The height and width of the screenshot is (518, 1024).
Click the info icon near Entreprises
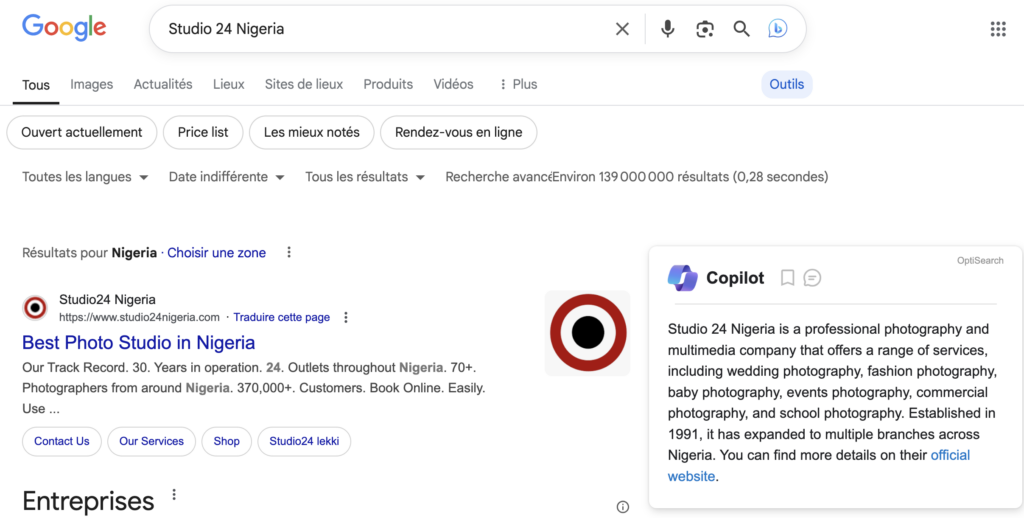[622, 507]
